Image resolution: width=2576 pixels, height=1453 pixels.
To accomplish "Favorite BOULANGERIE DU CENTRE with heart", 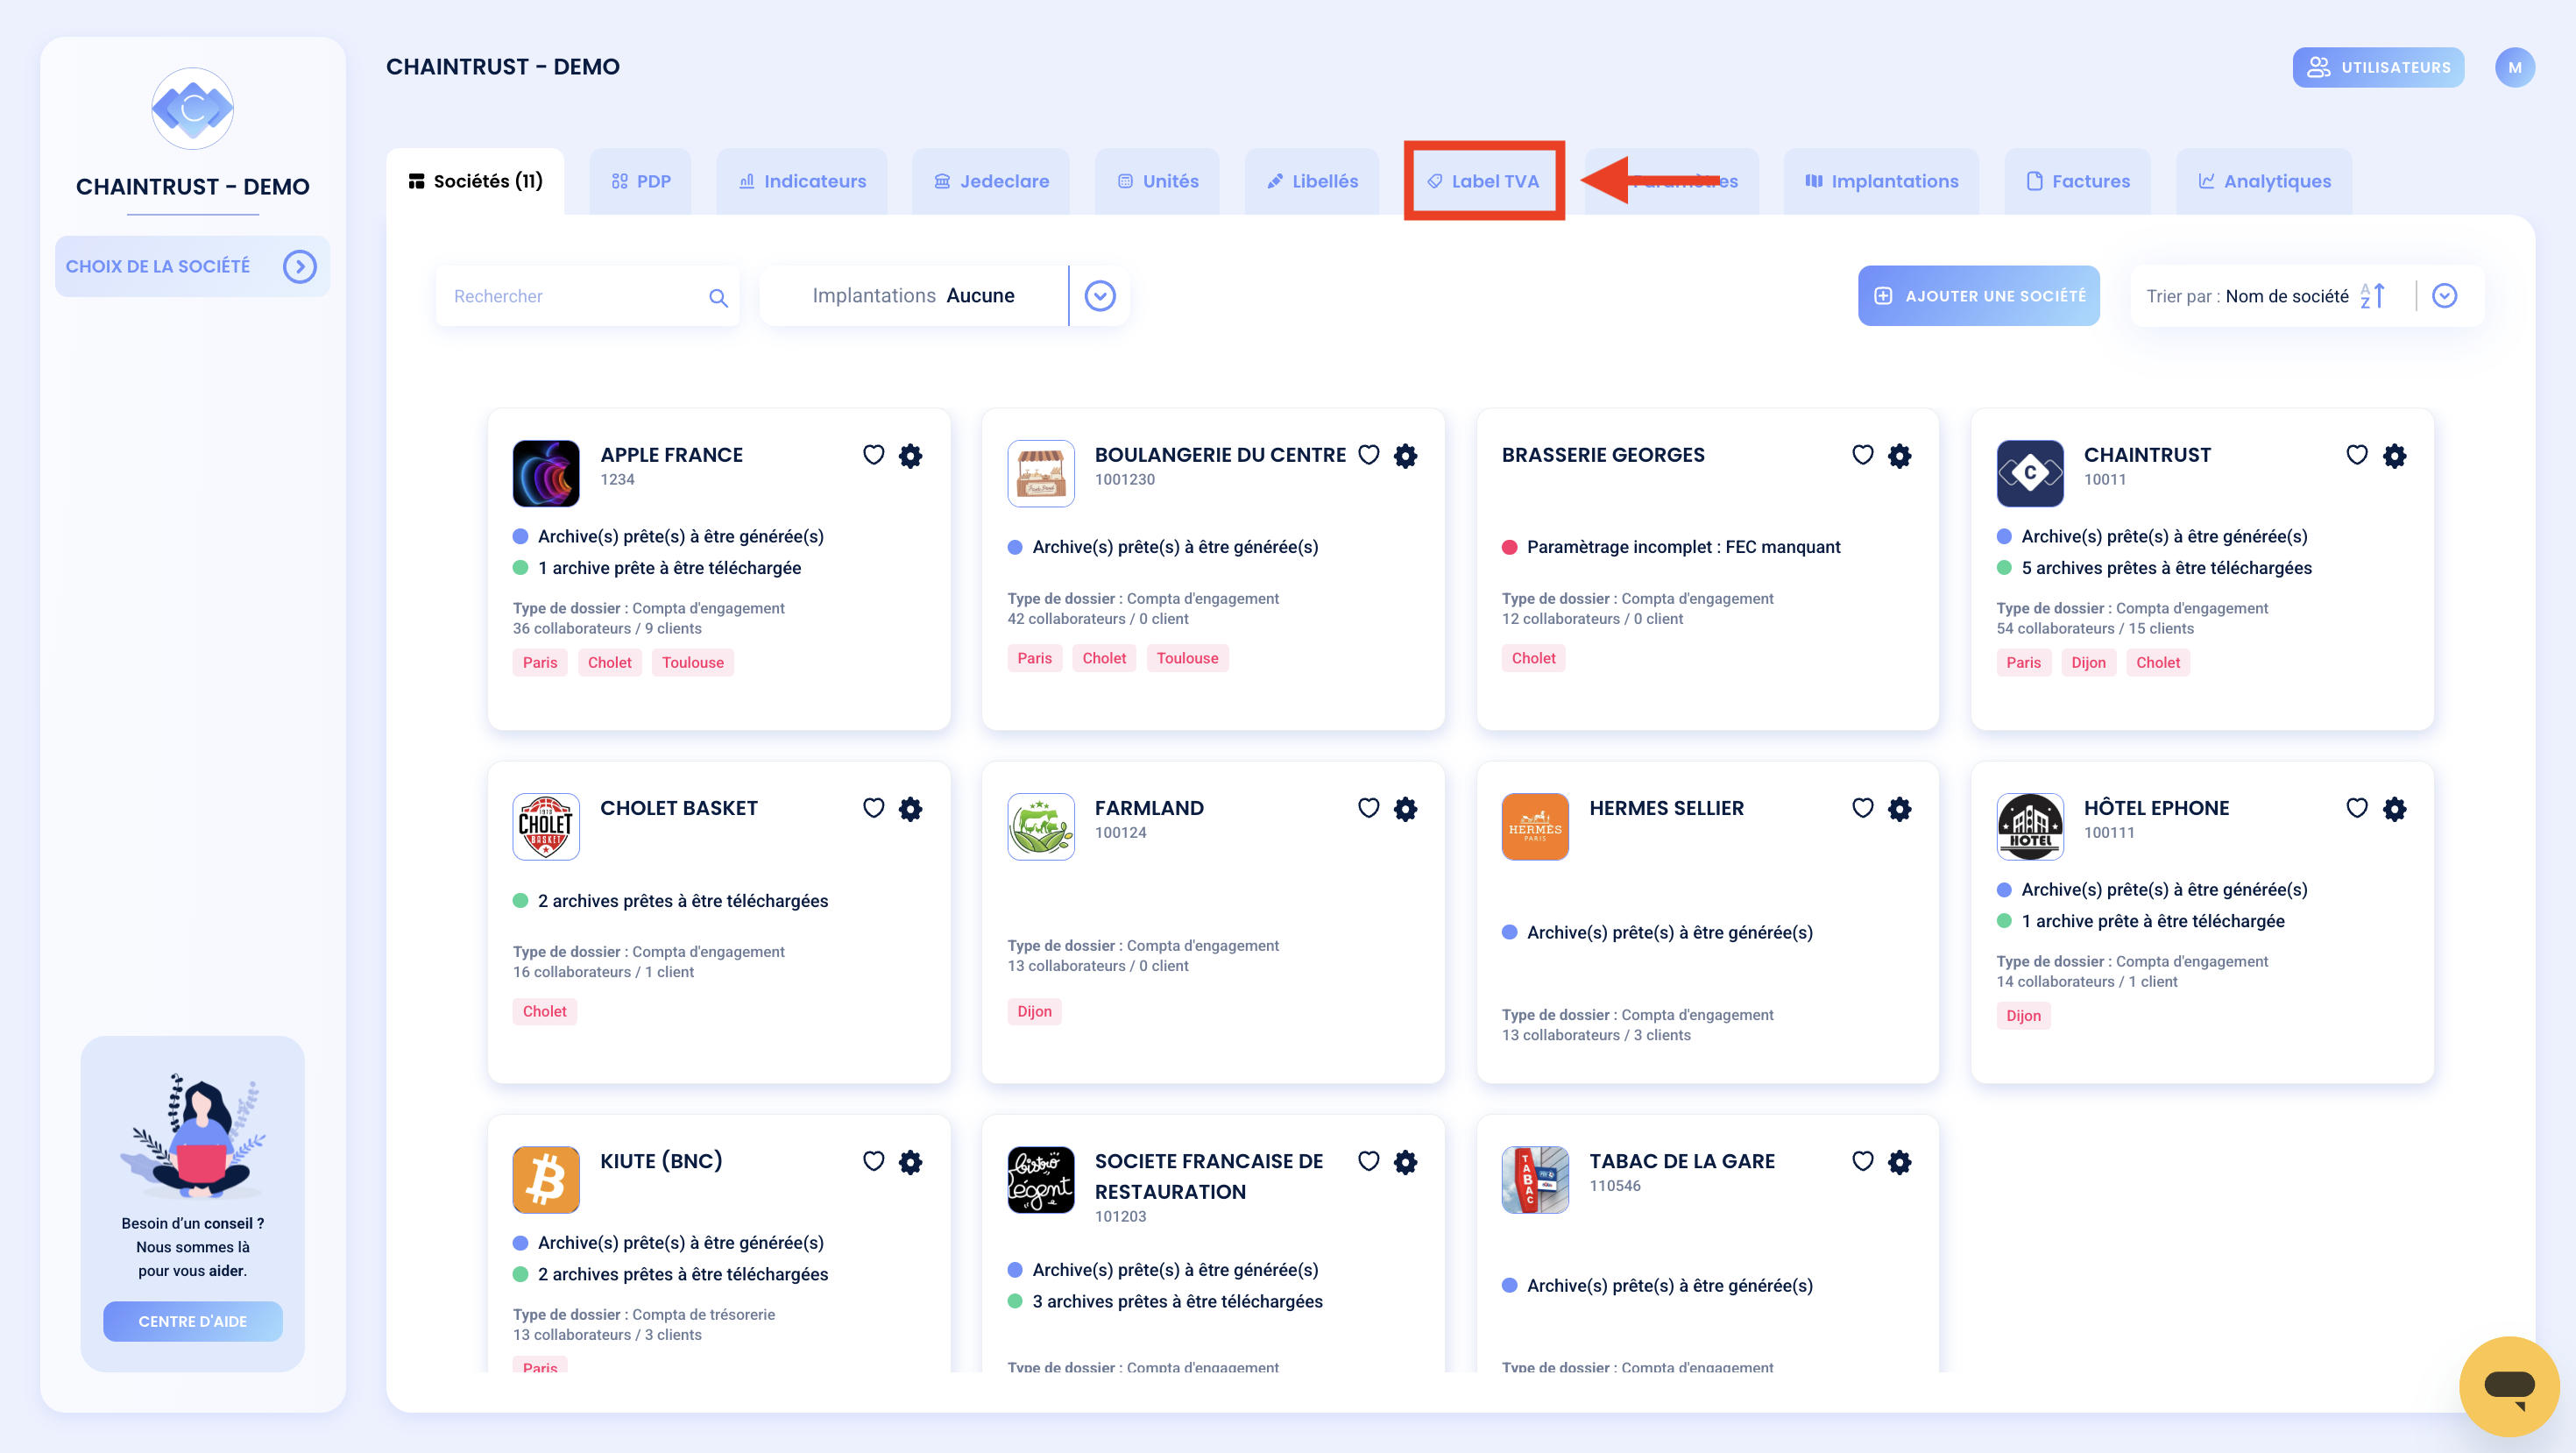I will [1368, 455].
